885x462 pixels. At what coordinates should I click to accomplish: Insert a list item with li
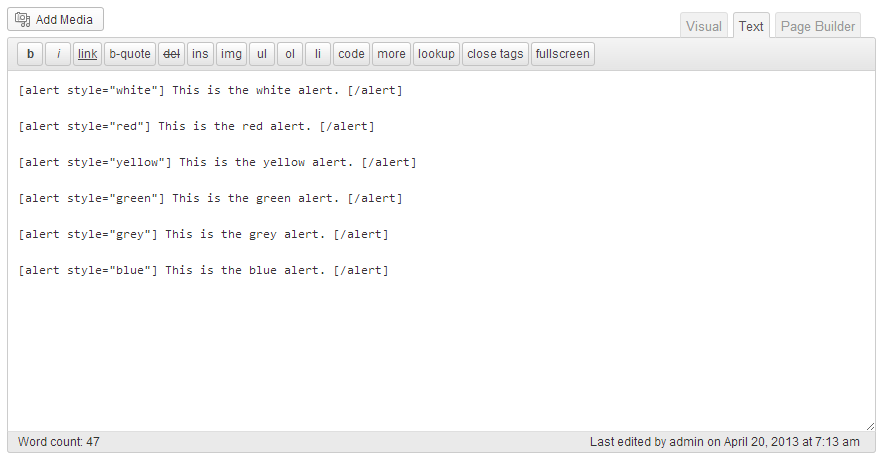(x=318, y=54)
